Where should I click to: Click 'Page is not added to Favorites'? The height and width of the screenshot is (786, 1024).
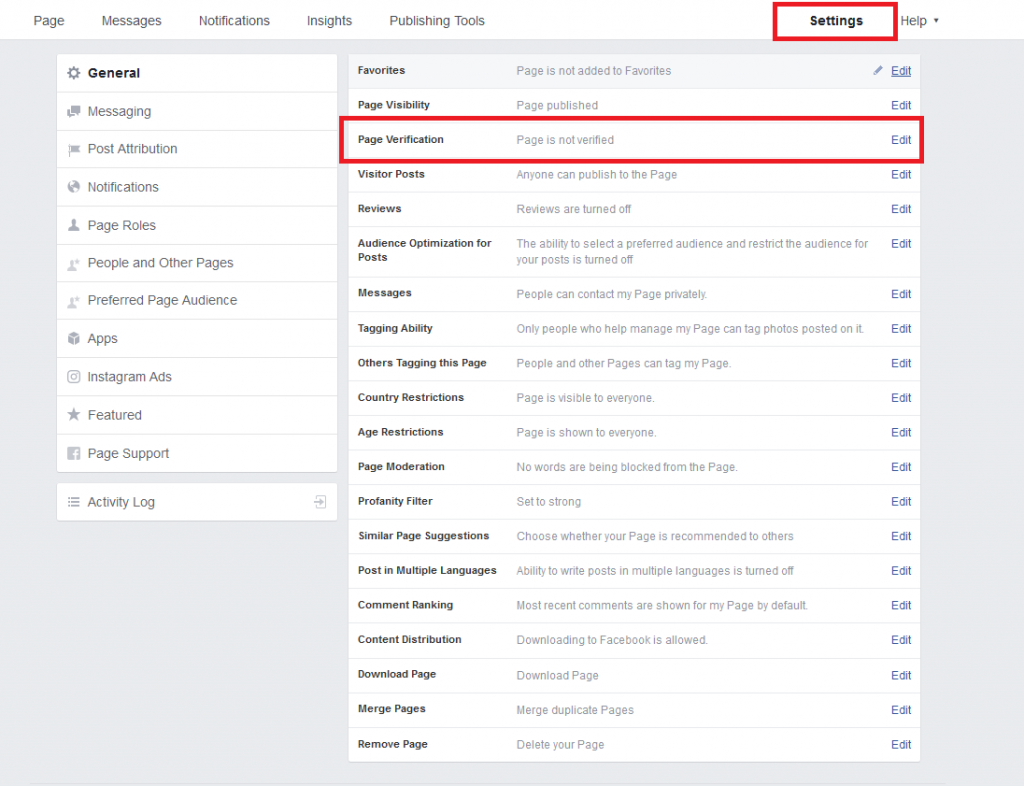594,71
